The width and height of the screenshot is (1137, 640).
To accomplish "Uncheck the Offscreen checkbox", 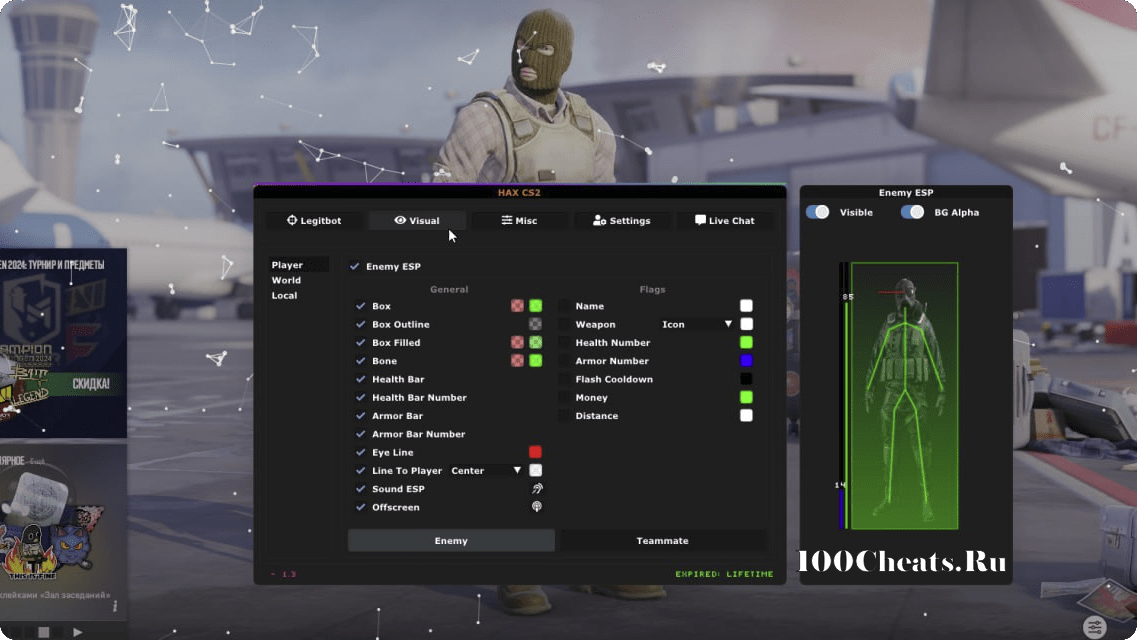I will 360,507.
